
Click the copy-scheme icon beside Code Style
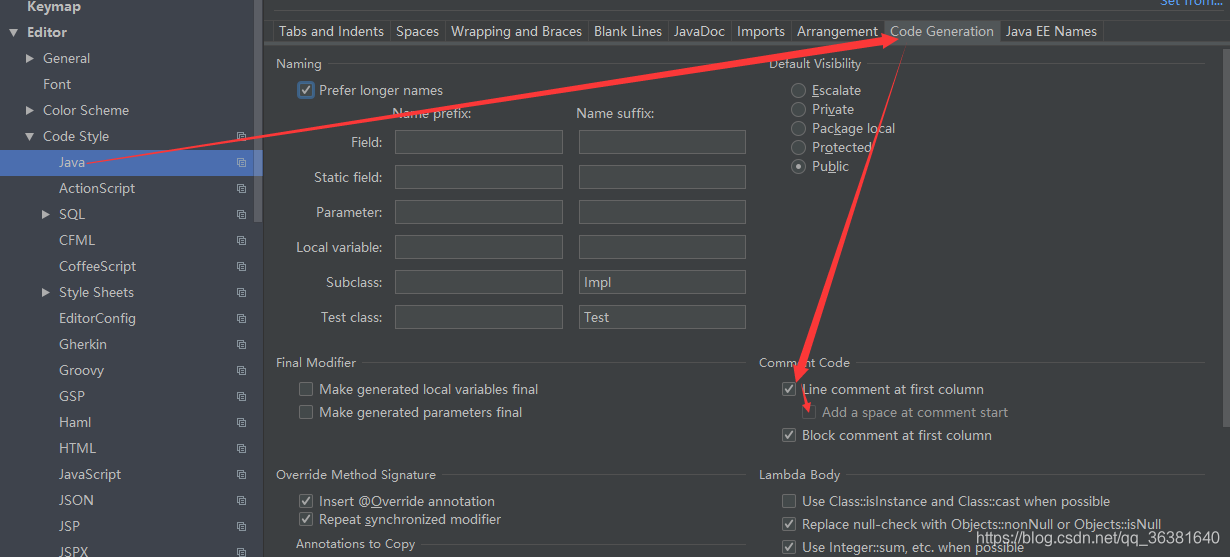pyautogui.click(x=241, y=136)
